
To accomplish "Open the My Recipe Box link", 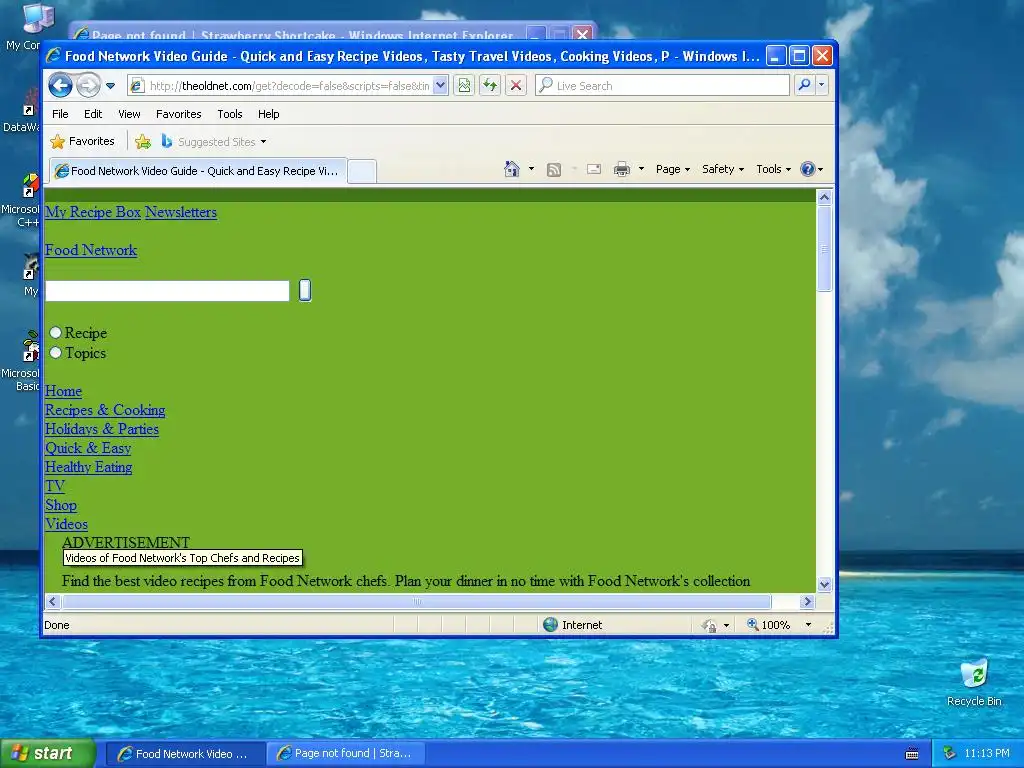I will [x=93, y=212].
